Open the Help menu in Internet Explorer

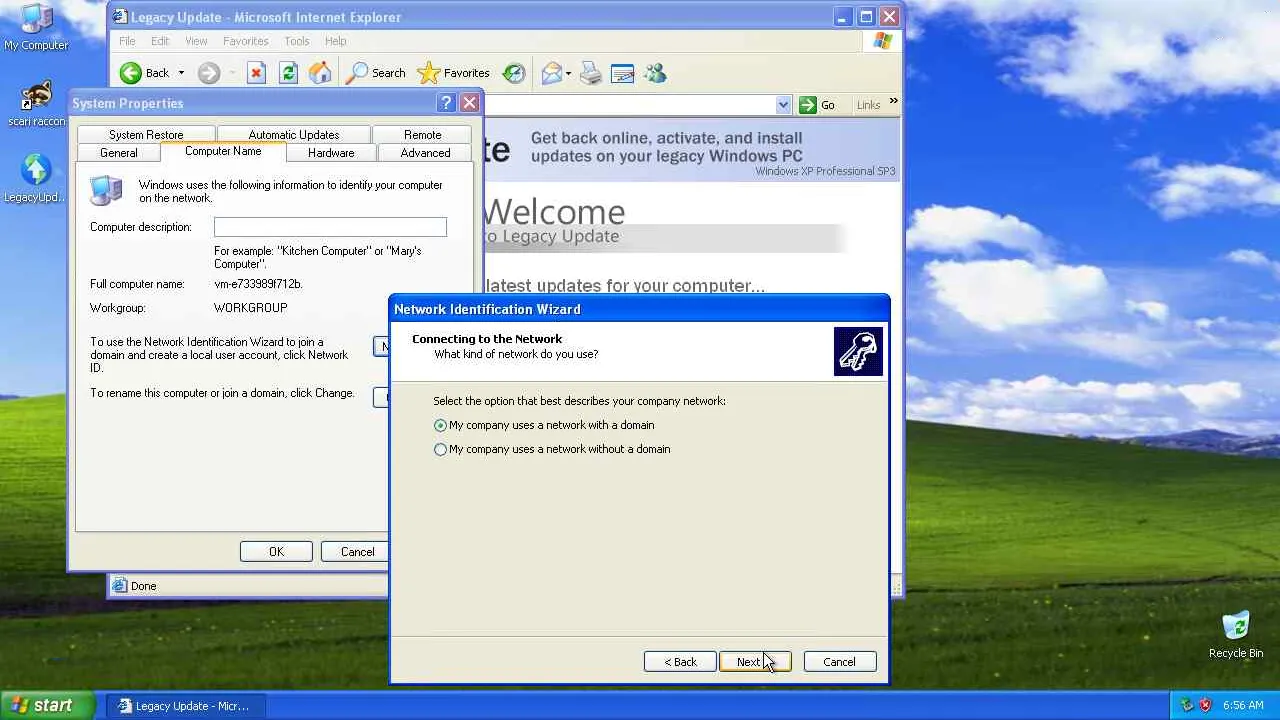pyautogui.click(x=335, y=41)
